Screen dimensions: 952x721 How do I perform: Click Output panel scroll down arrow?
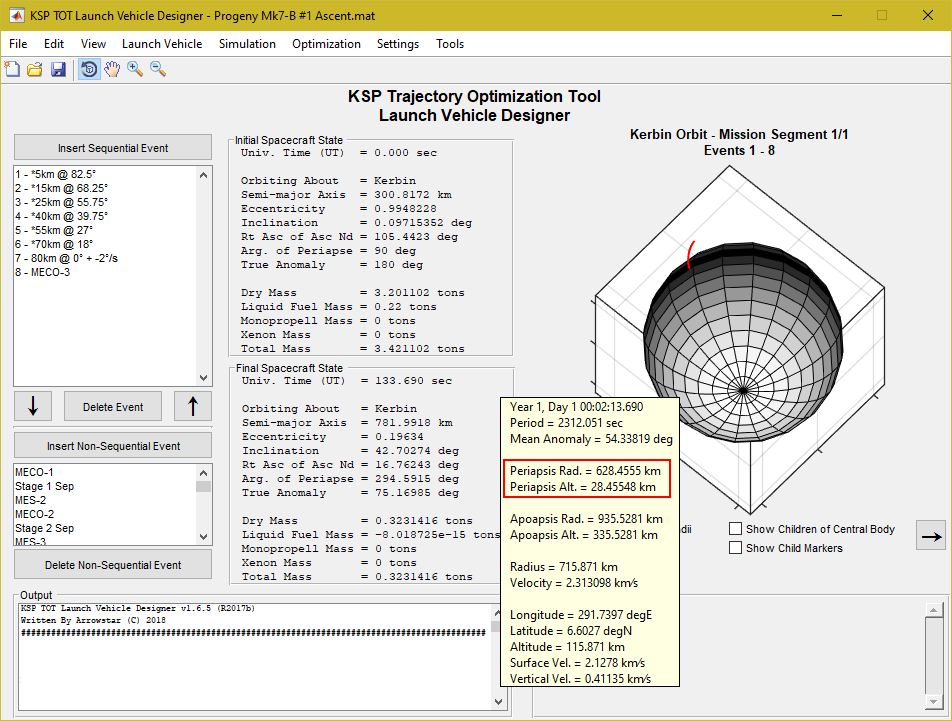click(498, 702)
